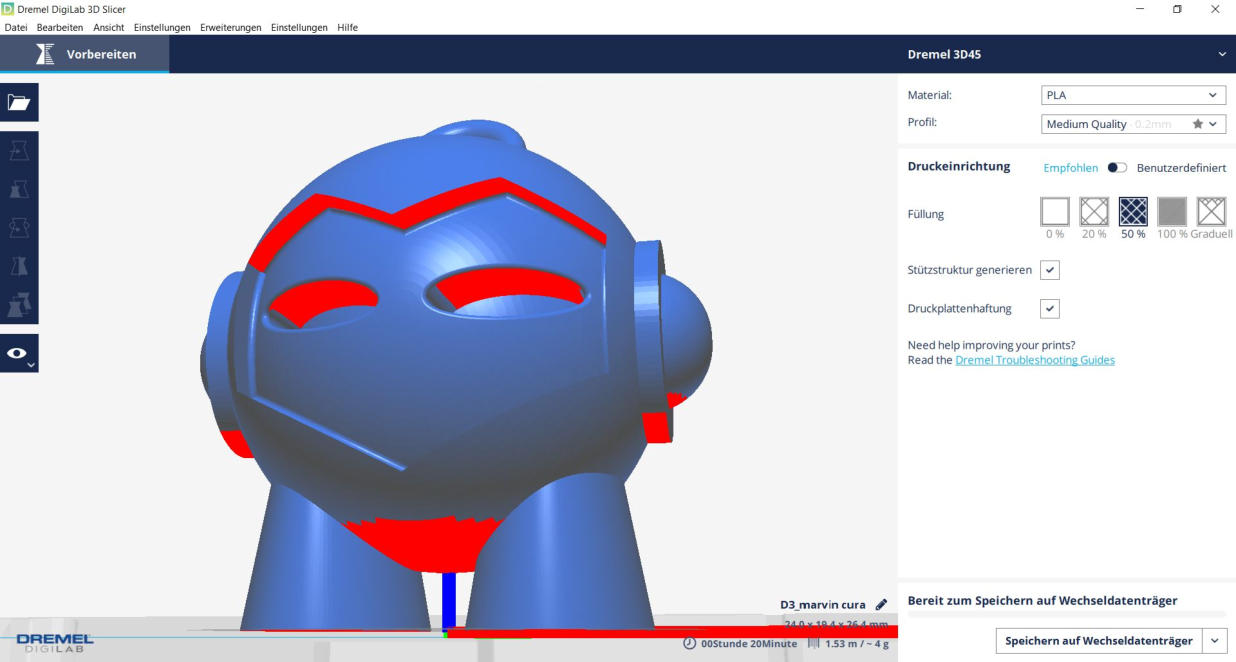Open file using the folder icon
This screenshot has height=662, width=1236.
pos(19,102)
